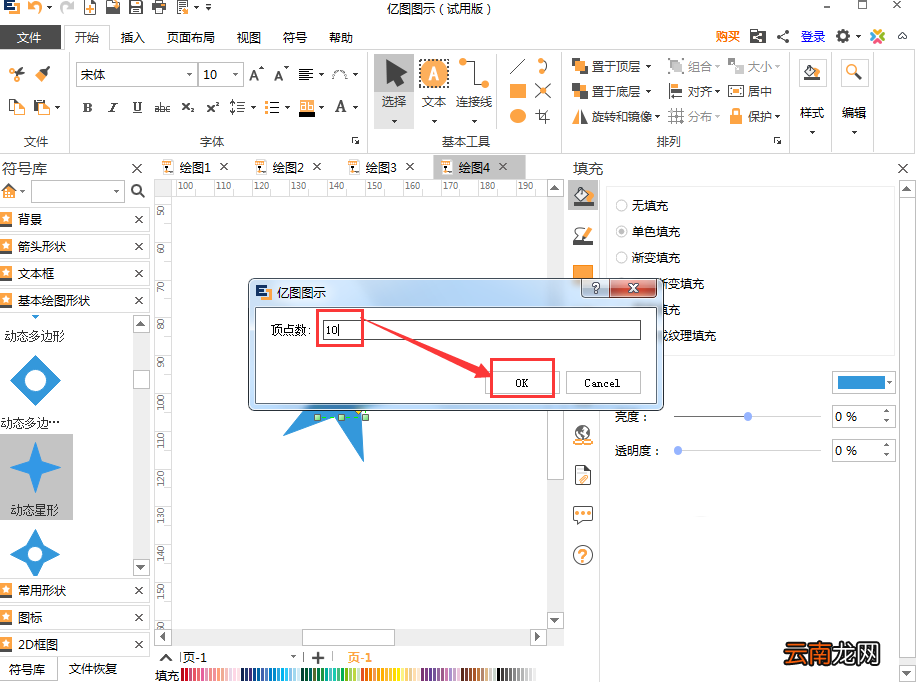The image size is (917, 682).
Task: Switch to the Page Layout ribbon tab
Action: [191, 37]
